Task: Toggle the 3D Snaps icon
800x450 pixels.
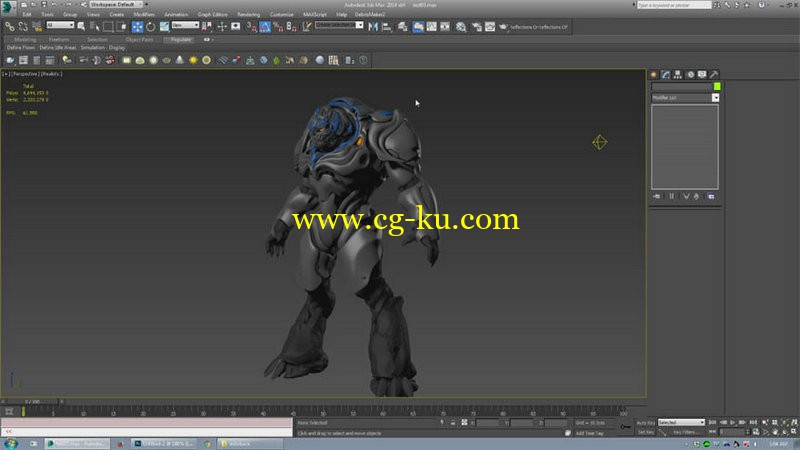Action: (x=251, y=27)
